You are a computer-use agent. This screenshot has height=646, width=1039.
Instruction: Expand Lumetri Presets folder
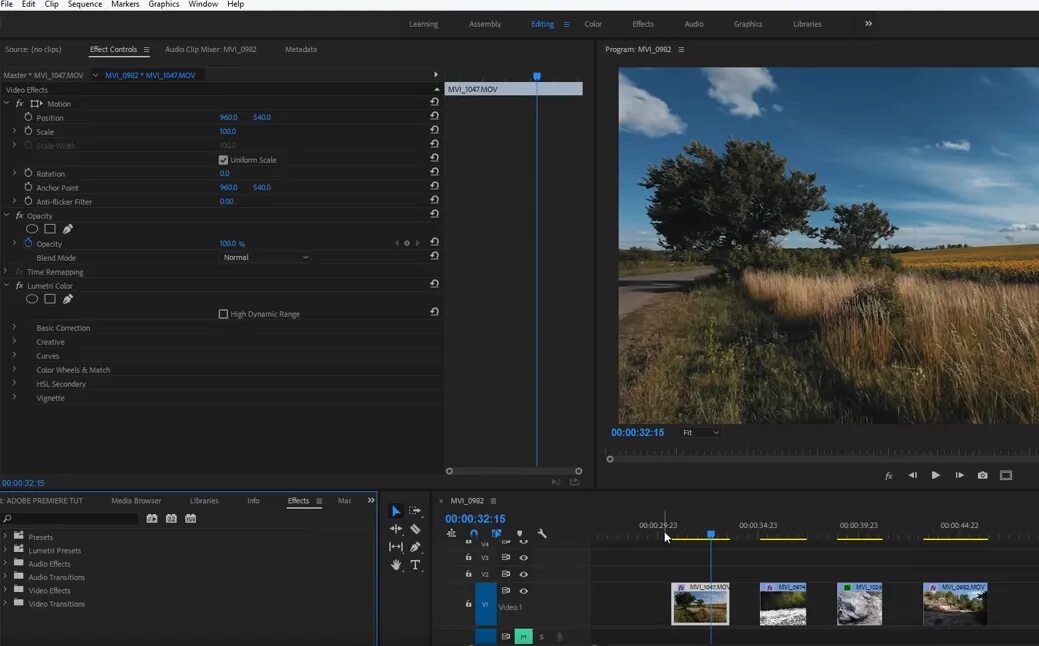pyautogui.click(x=5, y=550)
